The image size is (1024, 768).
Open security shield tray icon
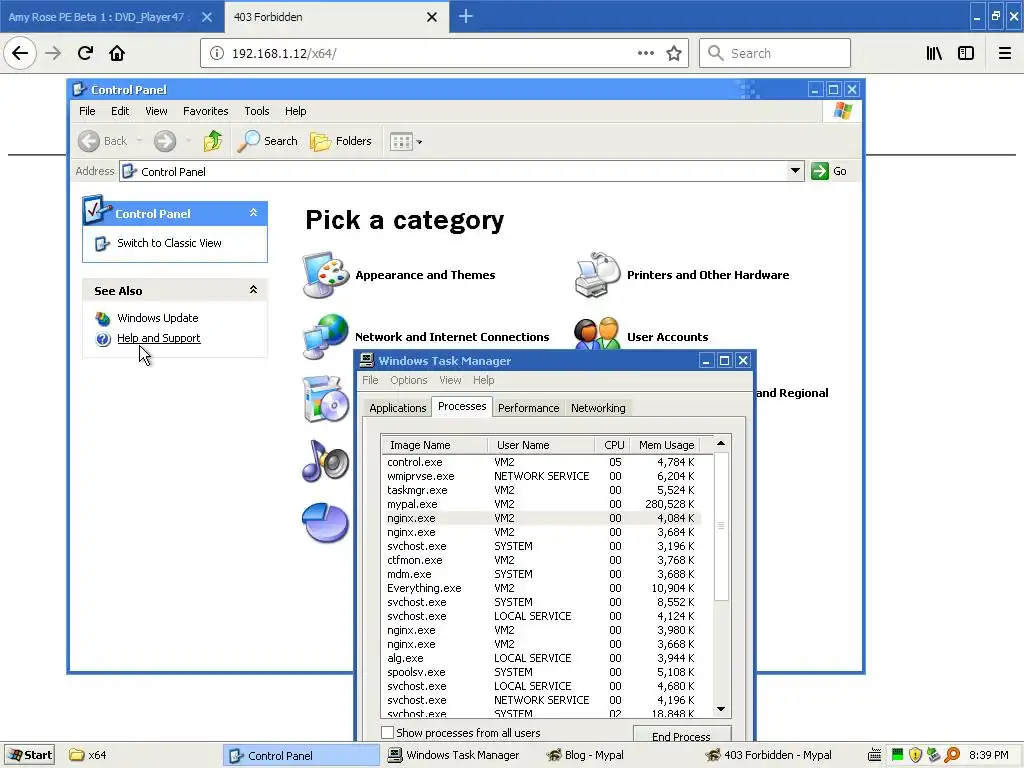click(x=916, y=756)
